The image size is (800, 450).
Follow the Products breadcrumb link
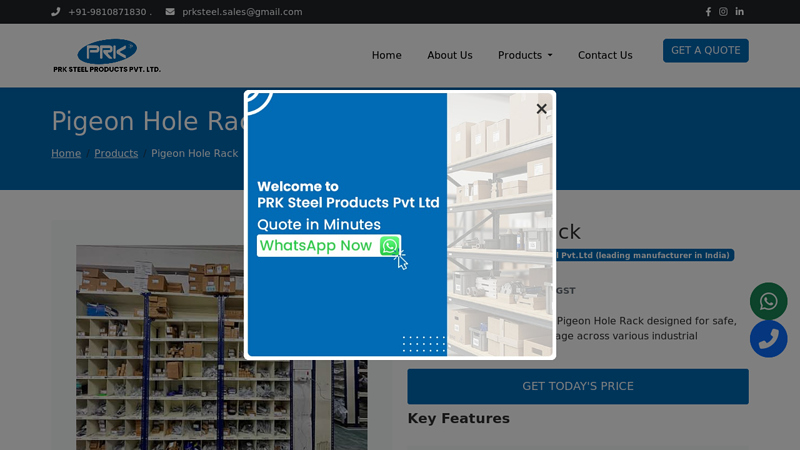point(116,153)
